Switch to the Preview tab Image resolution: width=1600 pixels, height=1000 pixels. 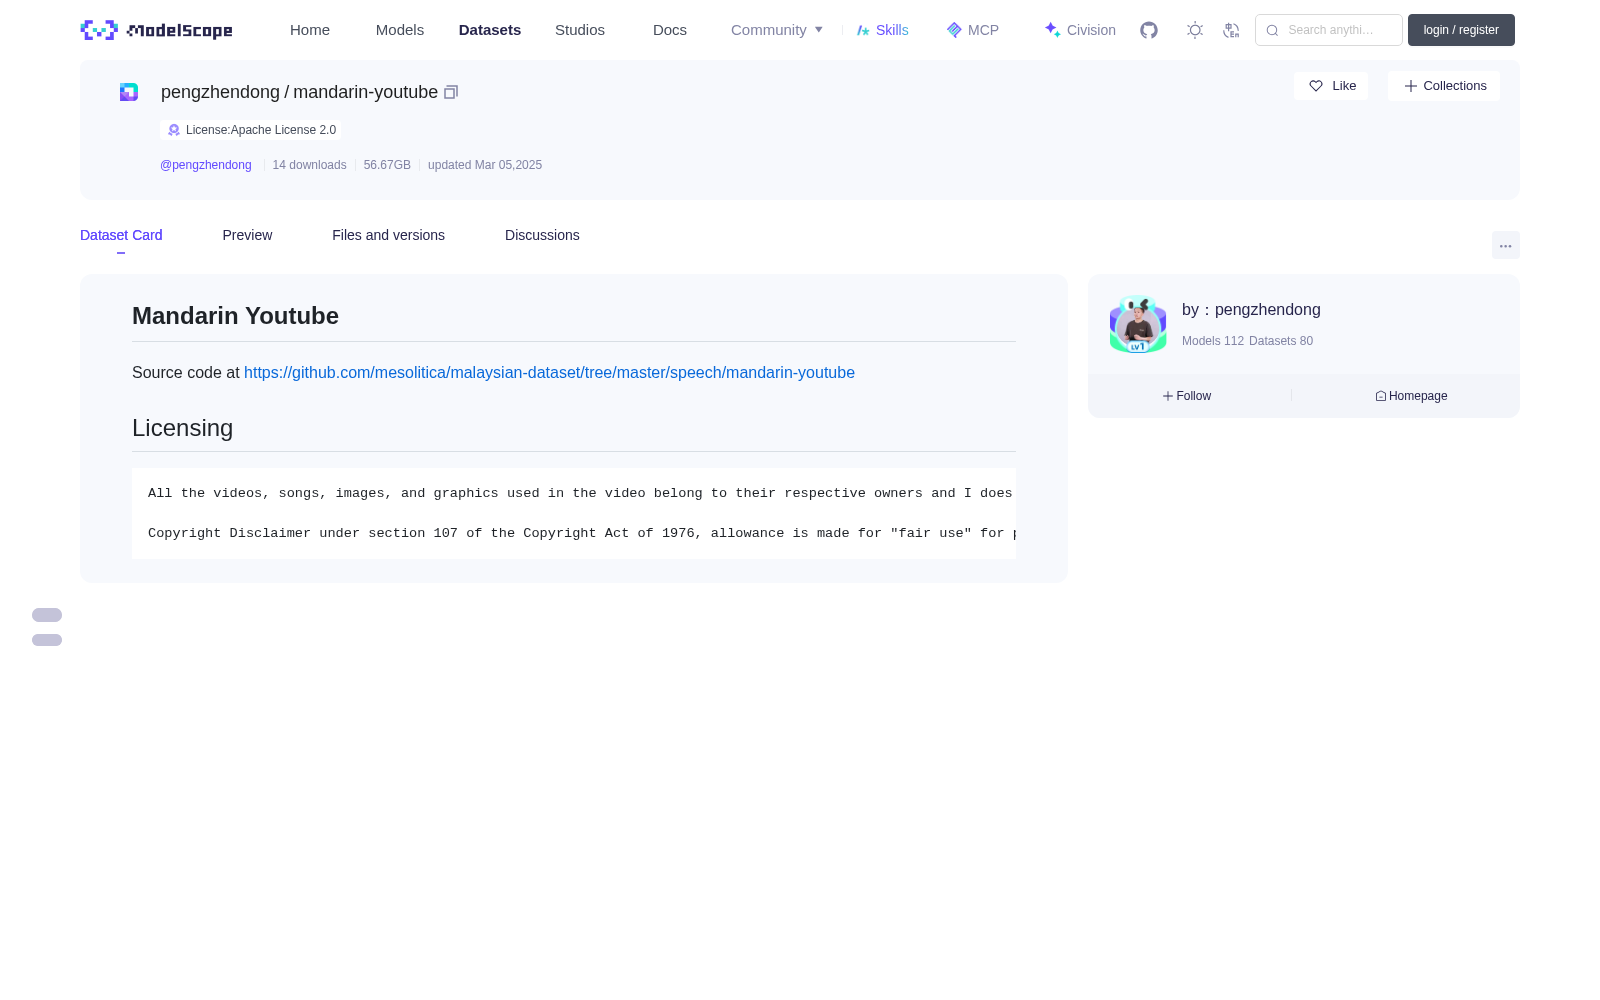(x=247, y=235)
